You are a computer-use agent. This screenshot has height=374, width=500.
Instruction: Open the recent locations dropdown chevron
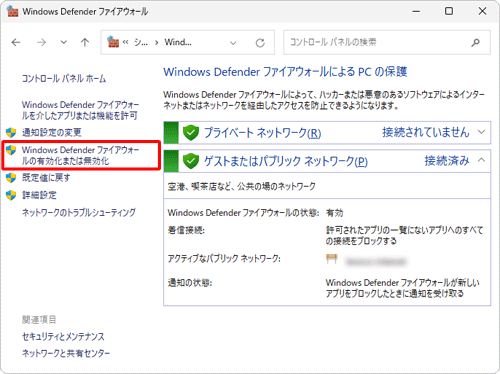pos(63,42)
